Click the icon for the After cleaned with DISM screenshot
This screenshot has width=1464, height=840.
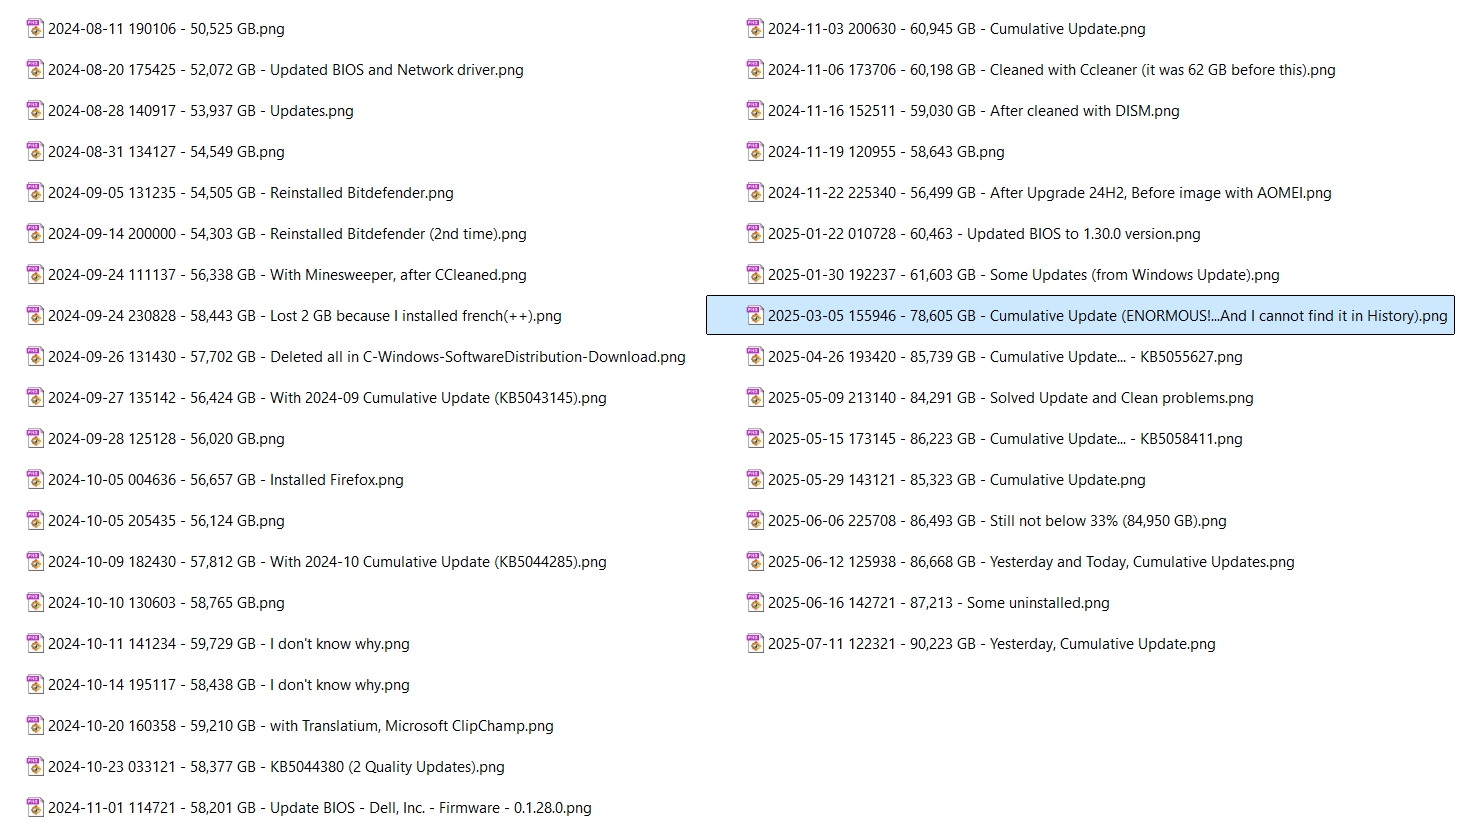tap(754, 110)
